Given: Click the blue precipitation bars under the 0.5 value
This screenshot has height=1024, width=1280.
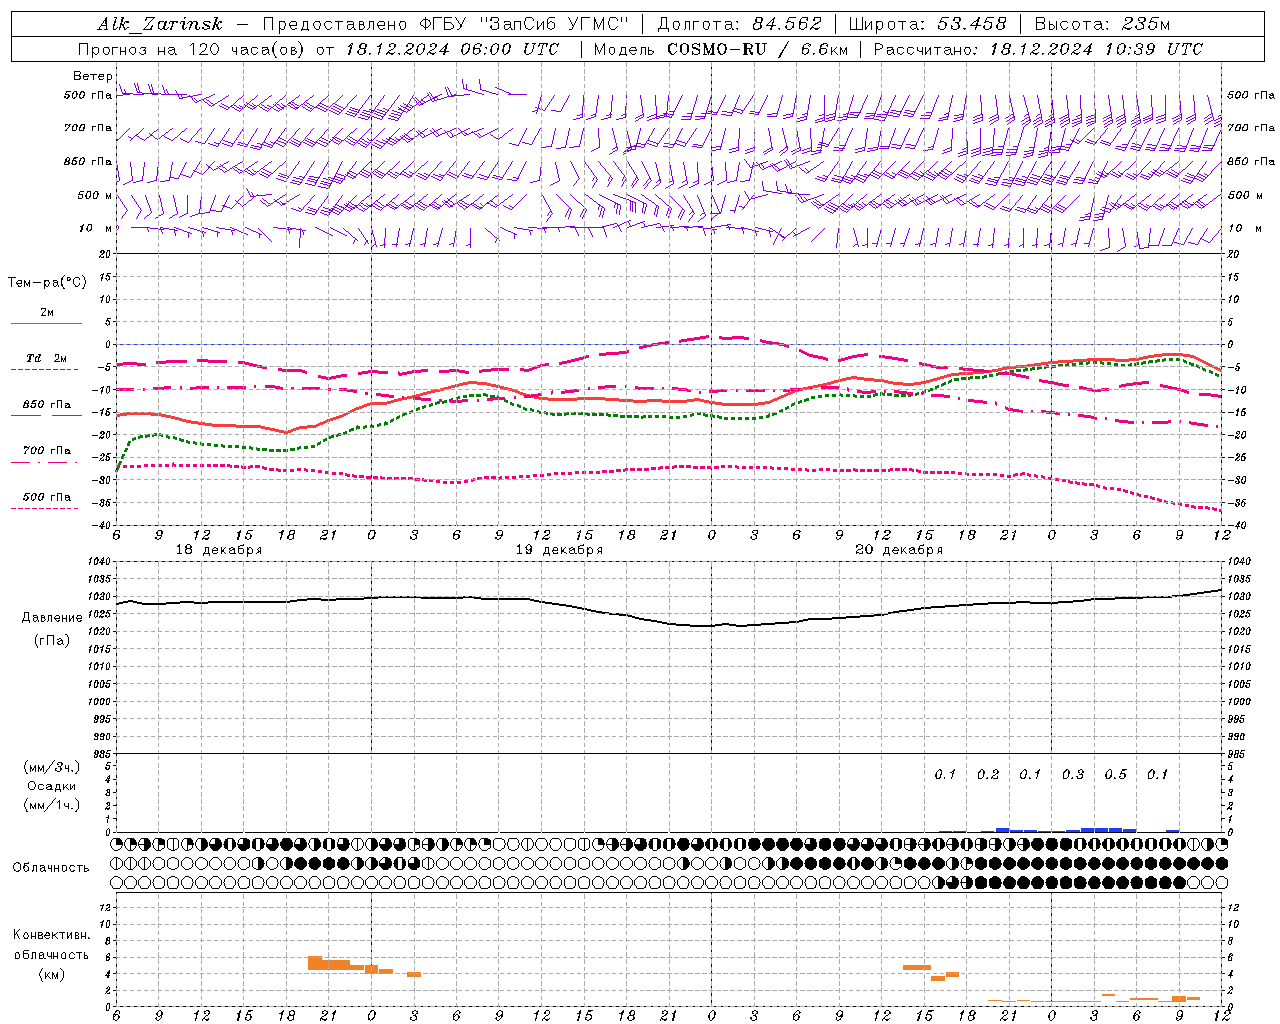Looking at the screenshot, I should click(1115, 830).
